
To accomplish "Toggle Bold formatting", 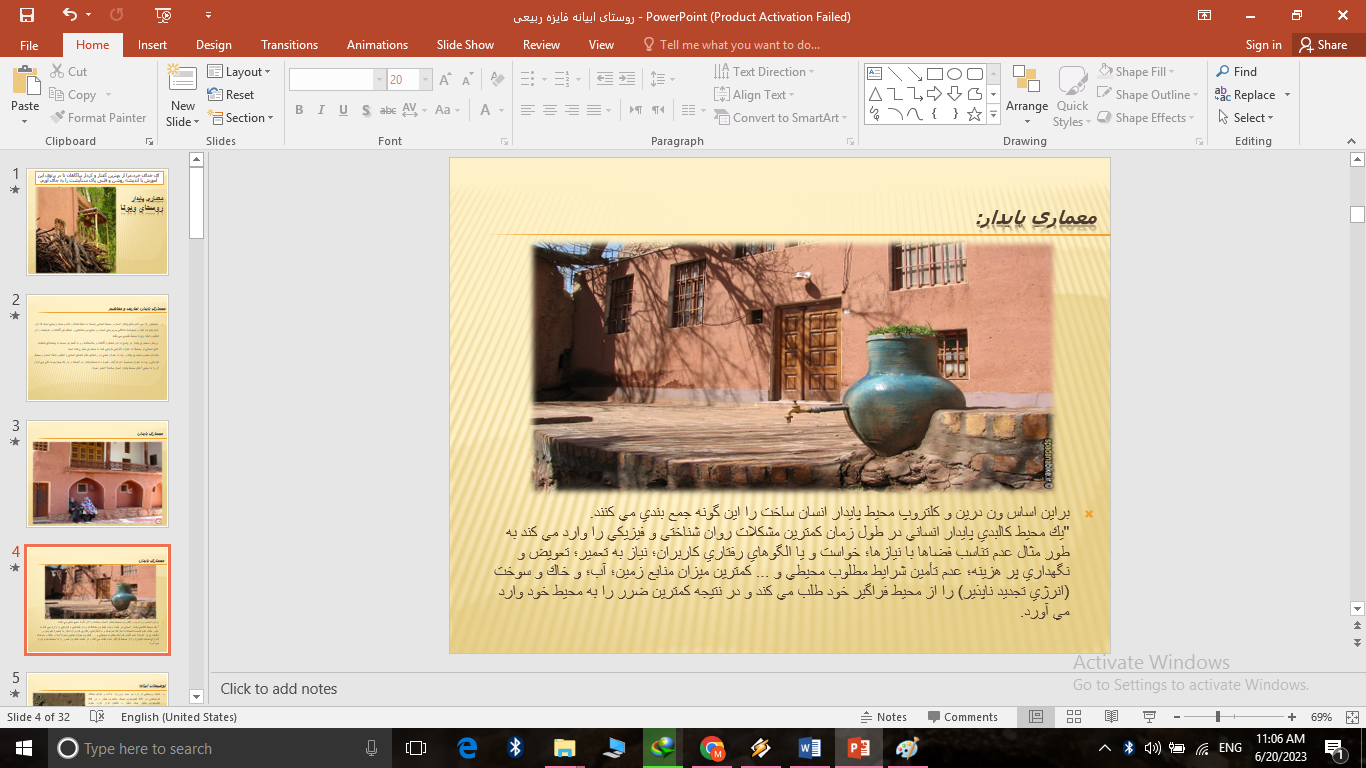I will (x=299, y=110).
